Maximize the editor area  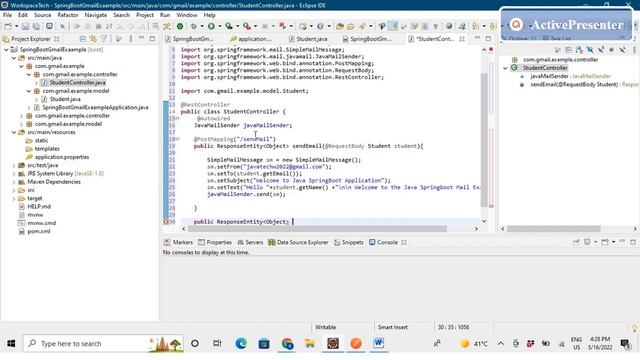(488, 38)
